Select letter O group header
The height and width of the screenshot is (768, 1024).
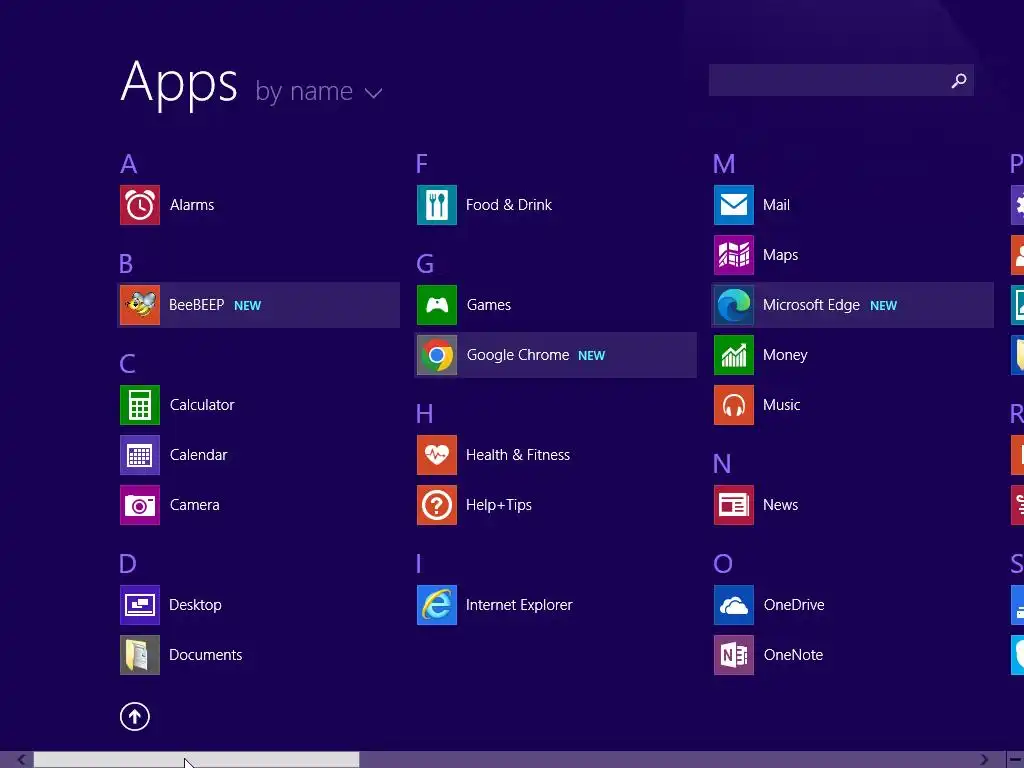pos(723,564)
